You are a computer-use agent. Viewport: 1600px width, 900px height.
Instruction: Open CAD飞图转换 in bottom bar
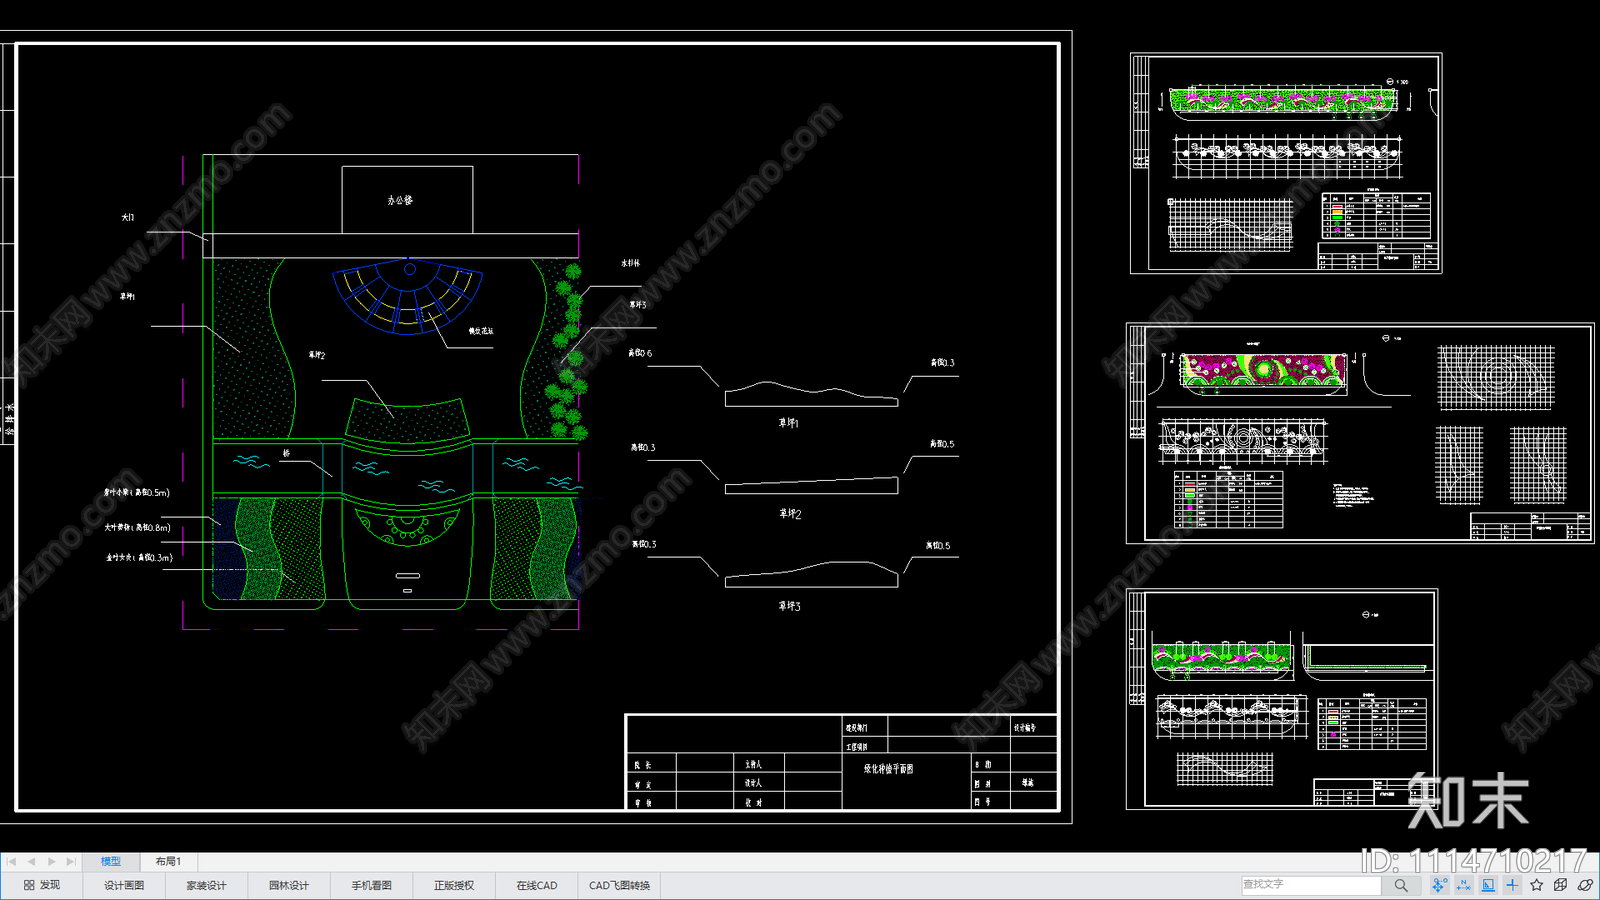tap(619, 885)
